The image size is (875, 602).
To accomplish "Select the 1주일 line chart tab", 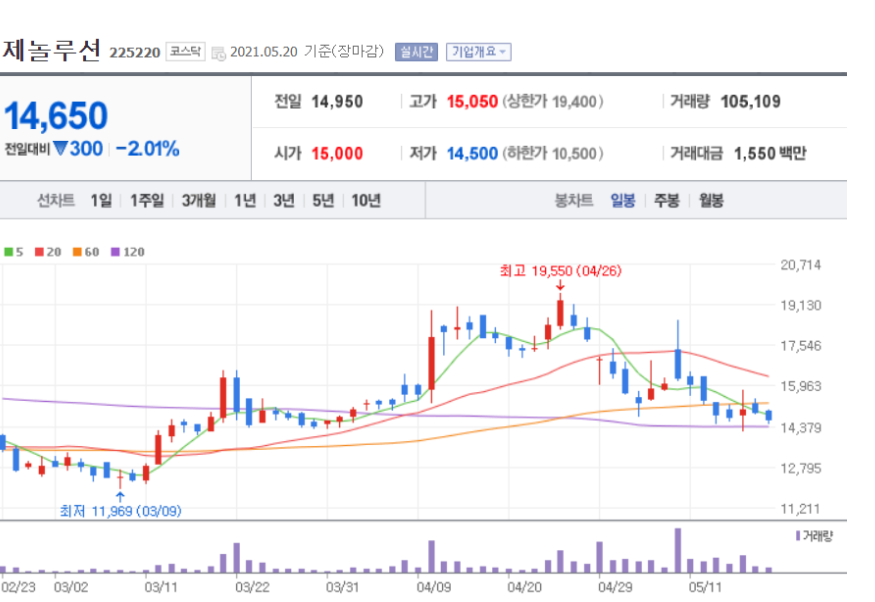I will 147,200.
